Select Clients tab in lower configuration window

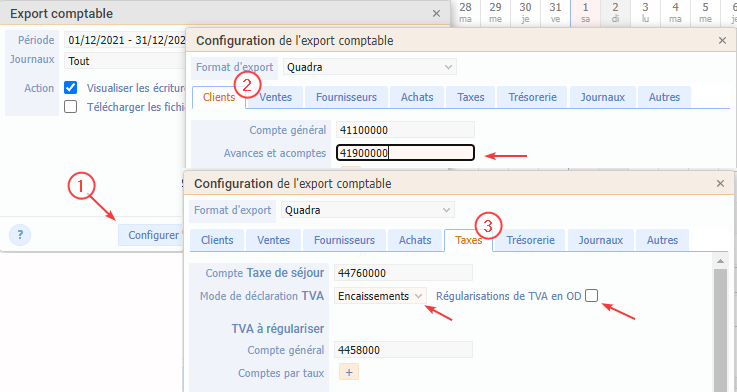tap(217, 240)
